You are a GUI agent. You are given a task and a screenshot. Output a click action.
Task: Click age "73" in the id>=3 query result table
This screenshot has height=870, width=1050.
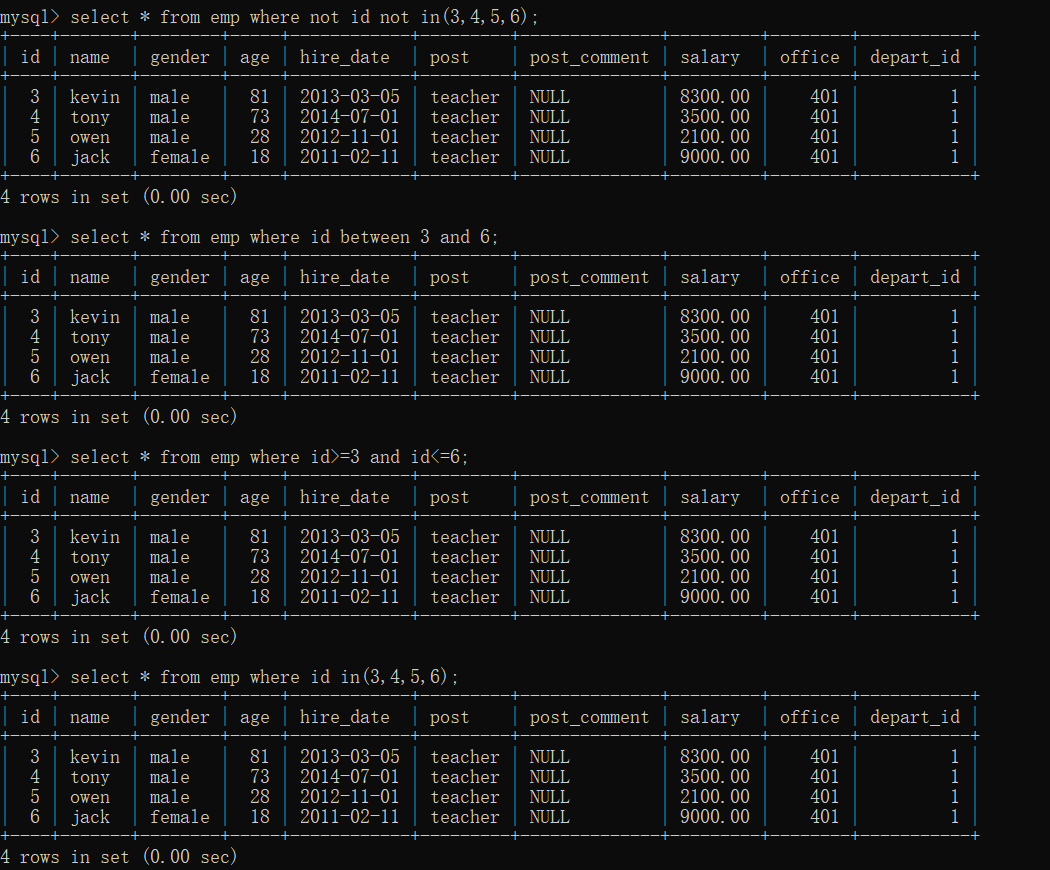point(259,557)
